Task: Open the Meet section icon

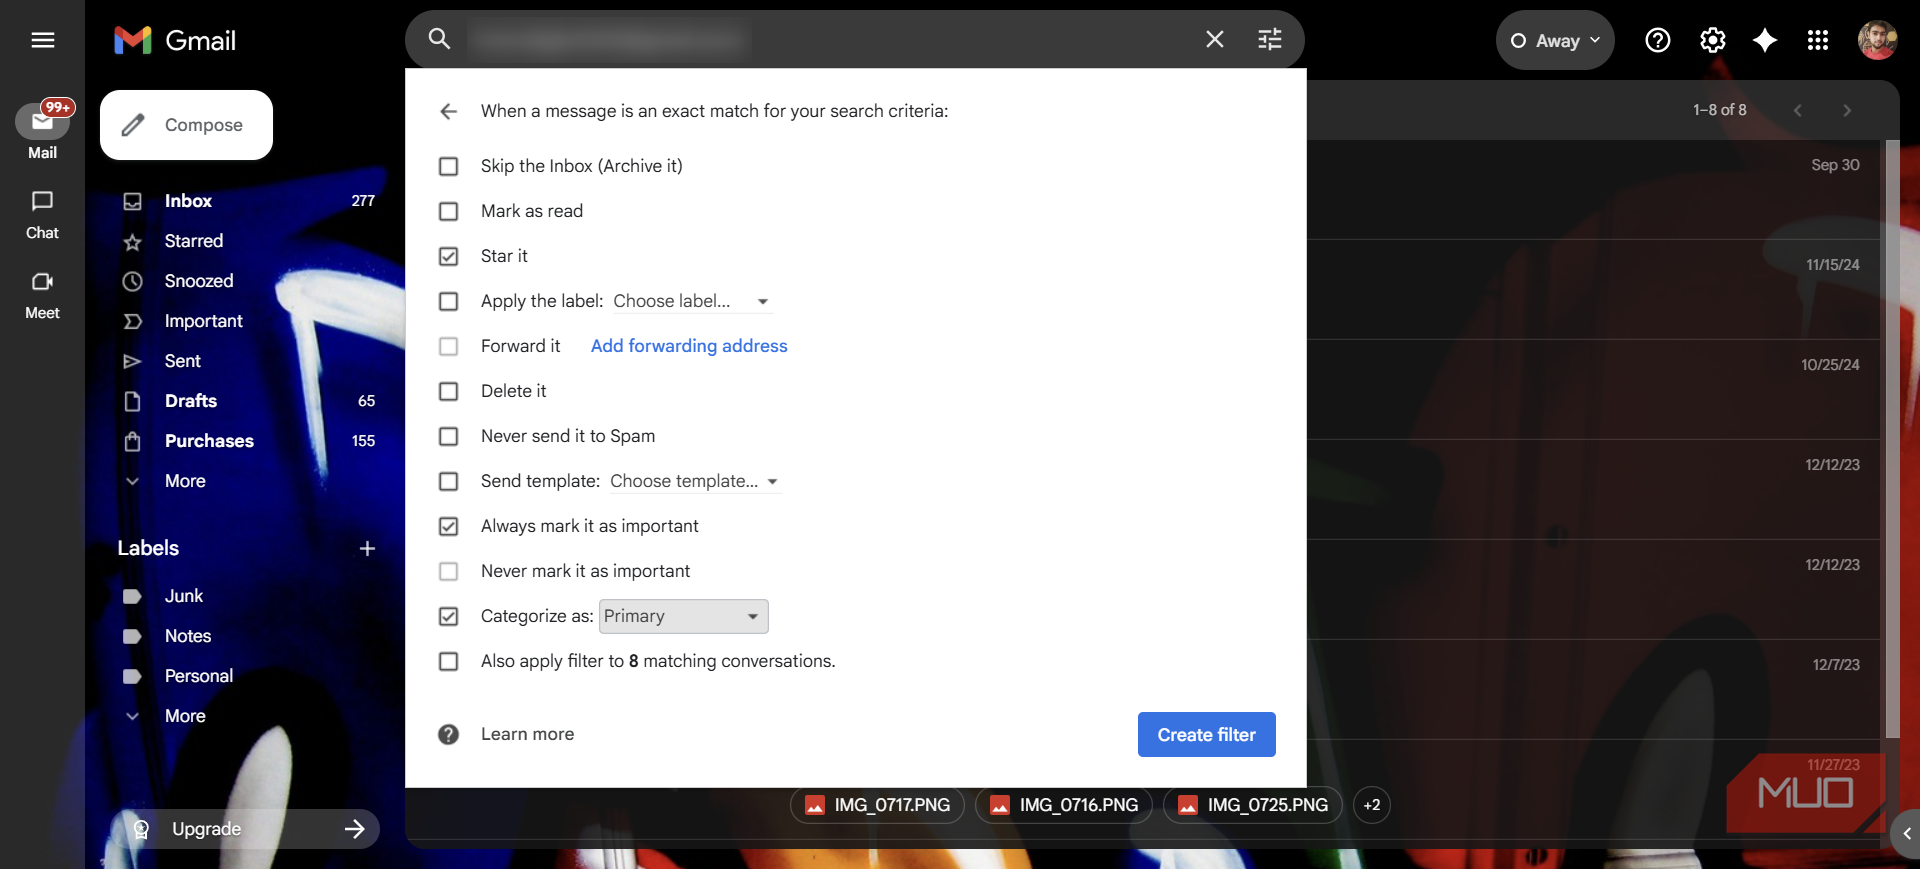Action: pyautogui.click(x=42, y=281)
